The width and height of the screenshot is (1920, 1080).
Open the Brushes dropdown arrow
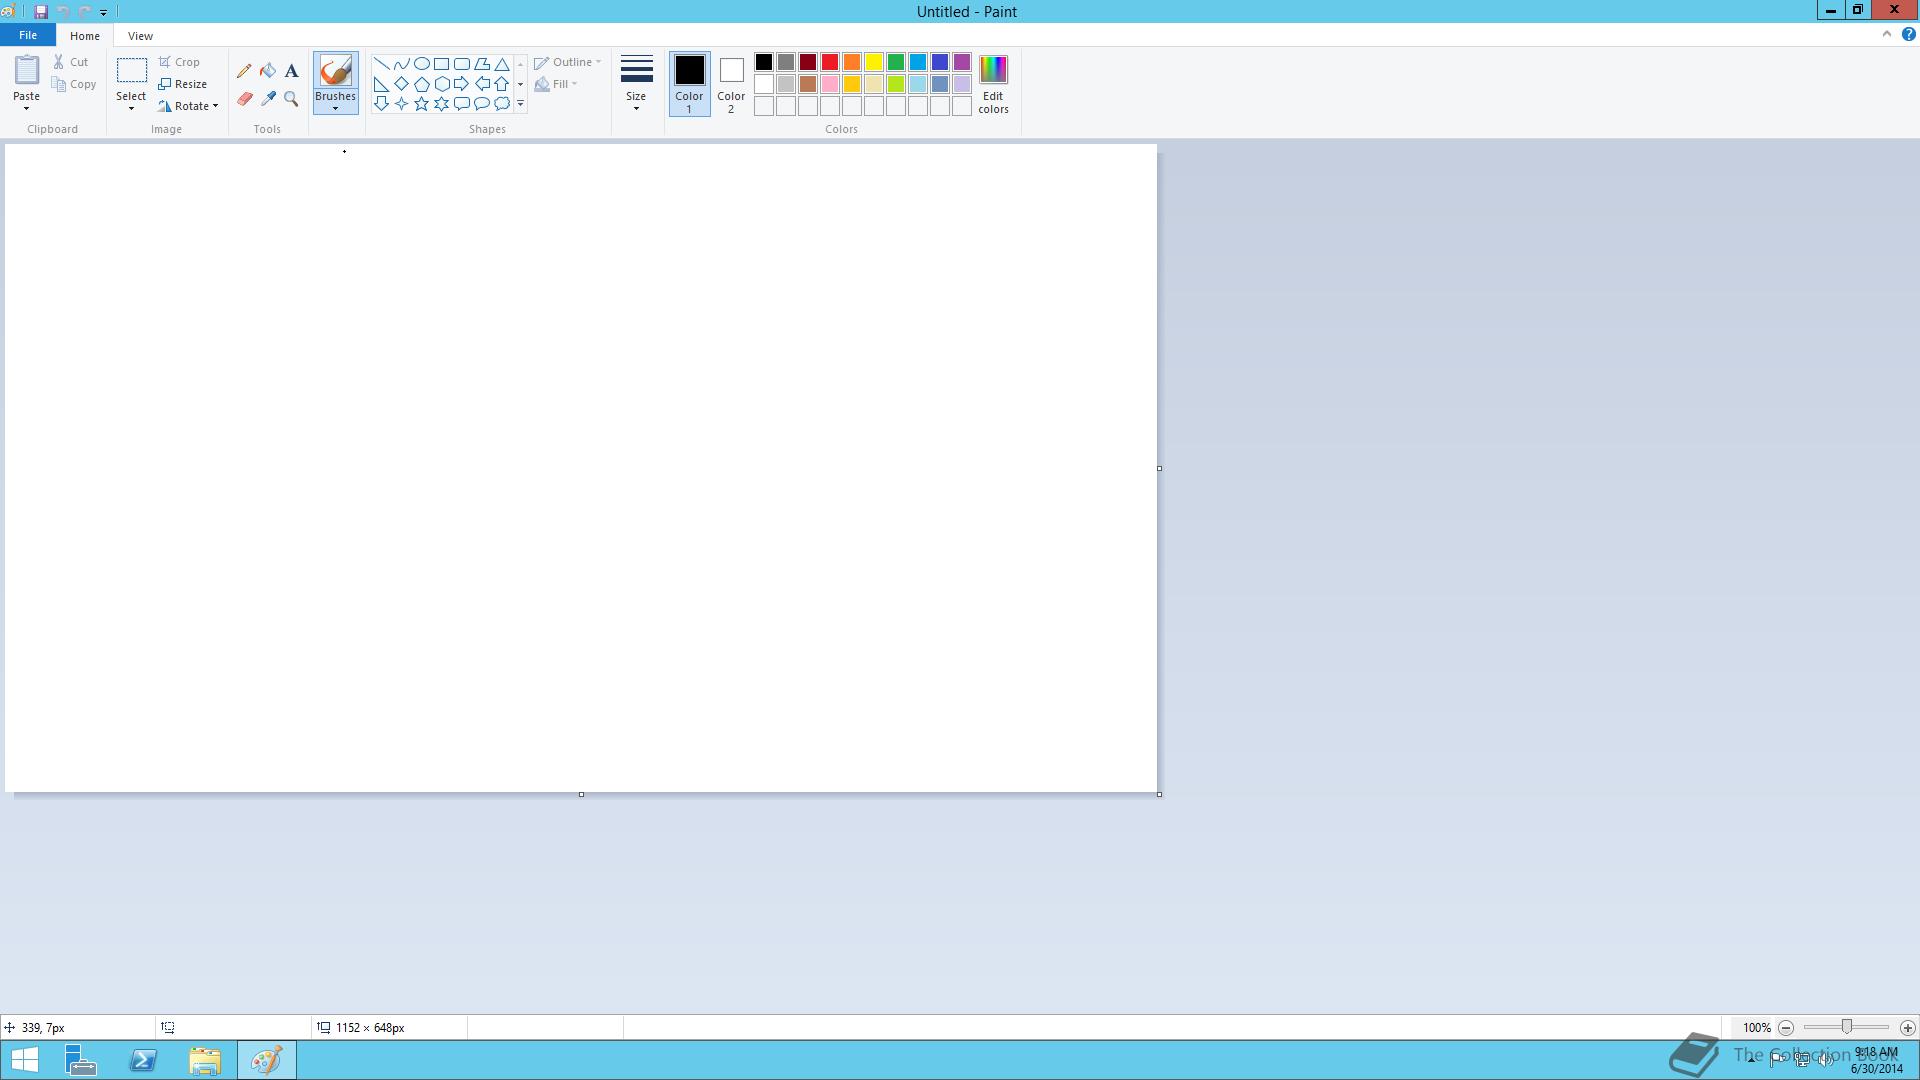pyautogui.click(x=335, y=108)
